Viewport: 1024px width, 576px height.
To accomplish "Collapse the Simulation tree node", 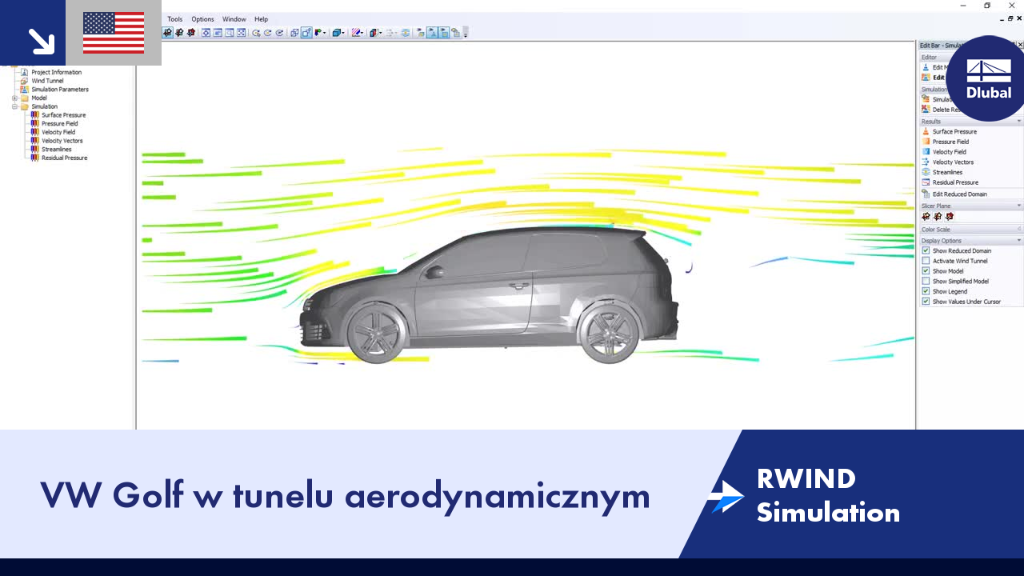I will tap(14, 106).
